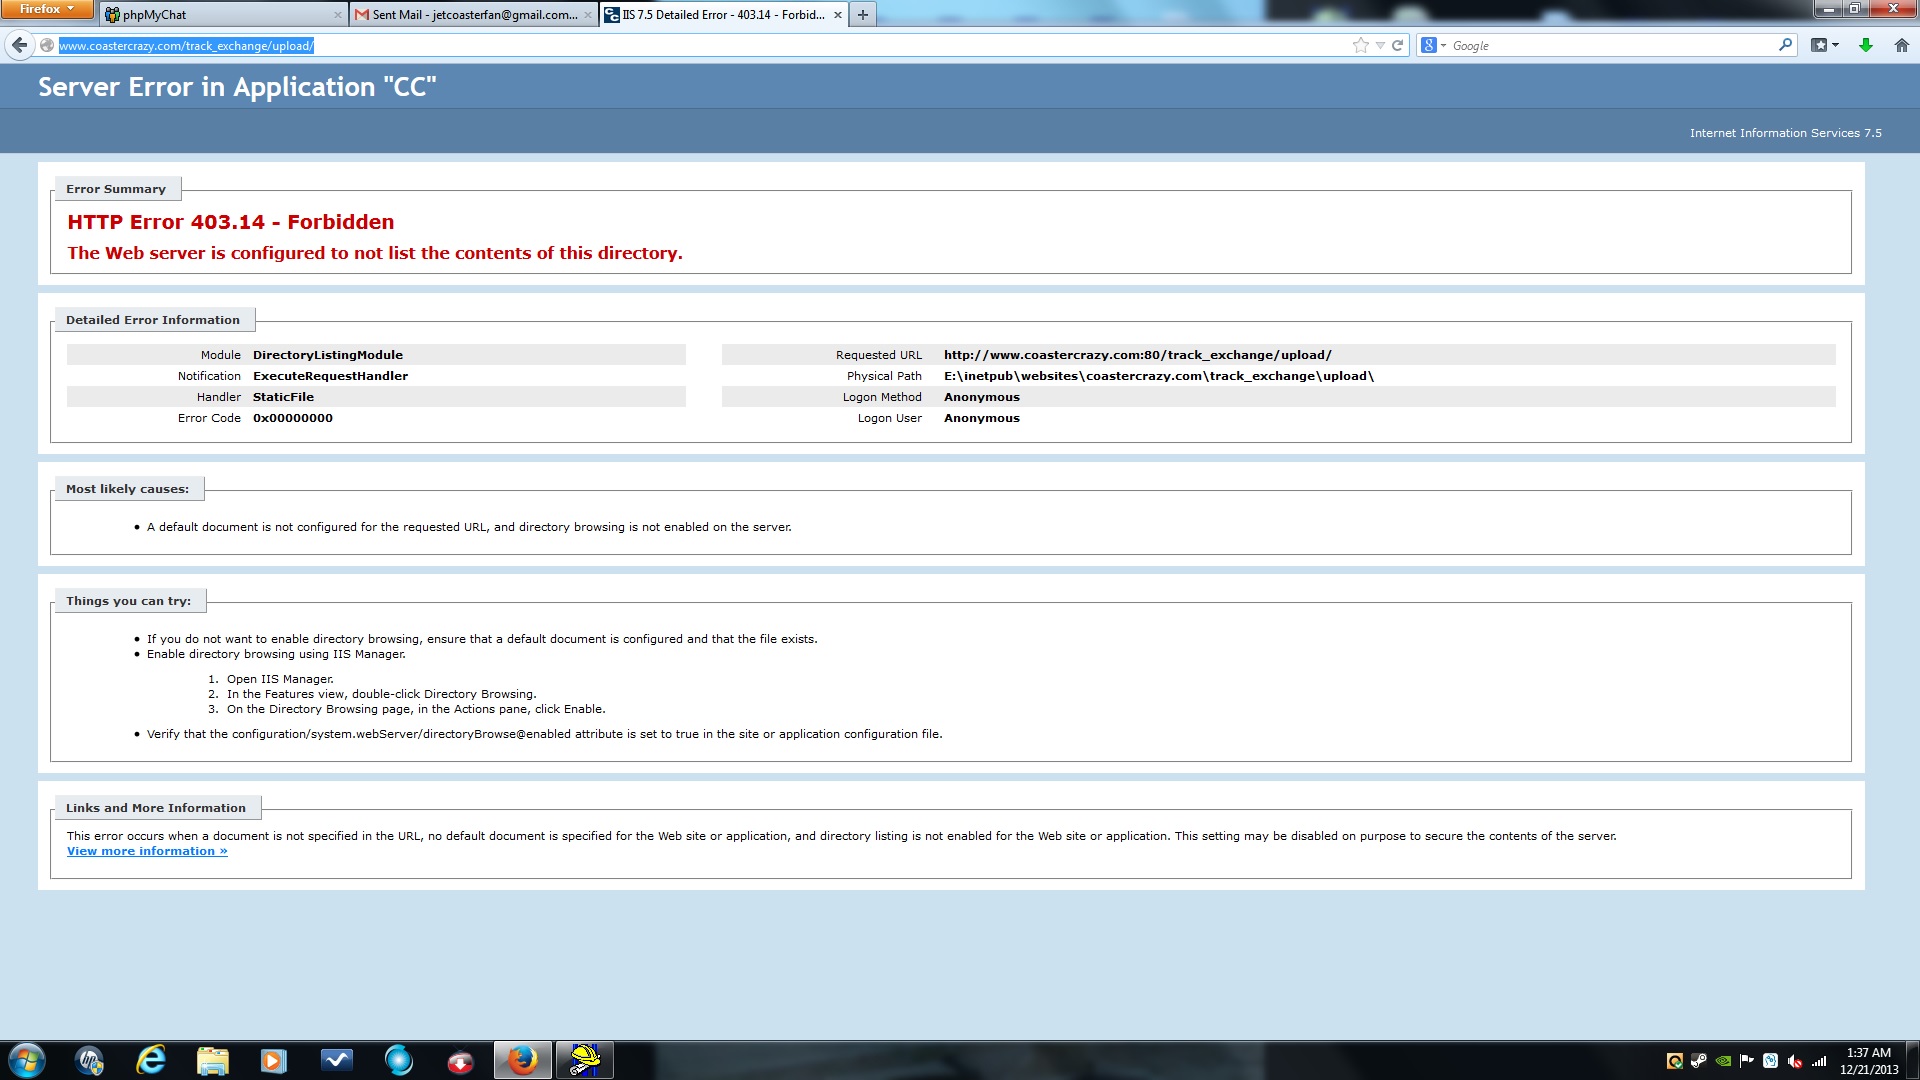Bookmark this page with the star icon
This screenshot has width=1920, height=1080.
(1360, 45)
